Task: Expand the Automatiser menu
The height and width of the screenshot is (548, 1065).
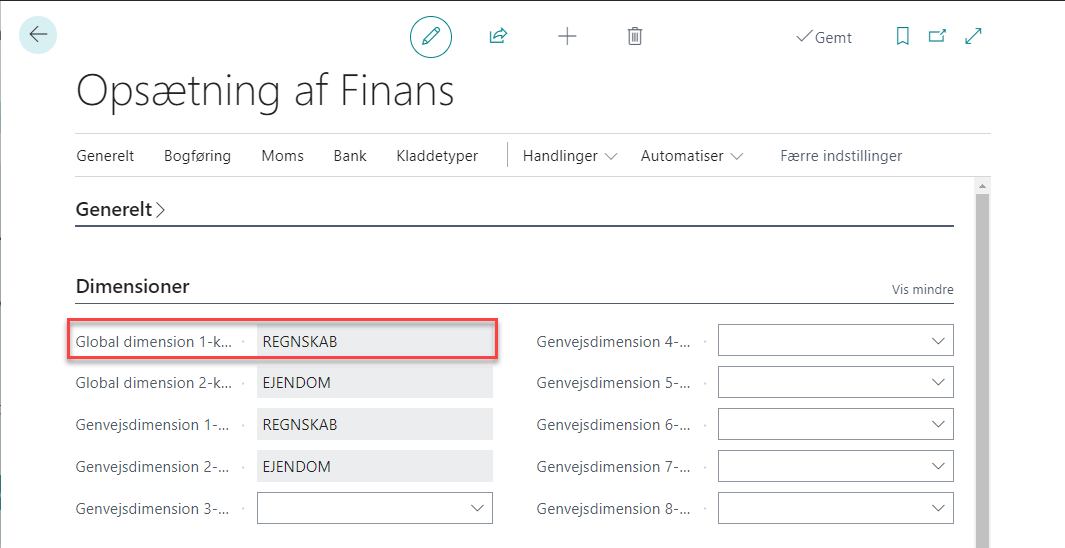Action: pos(691,156)
